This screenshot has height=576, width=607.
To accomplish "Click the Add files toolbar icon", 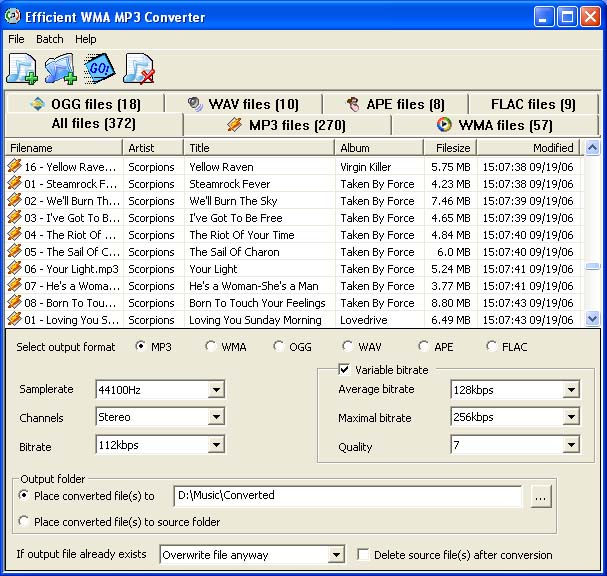I will coord(22,69).
